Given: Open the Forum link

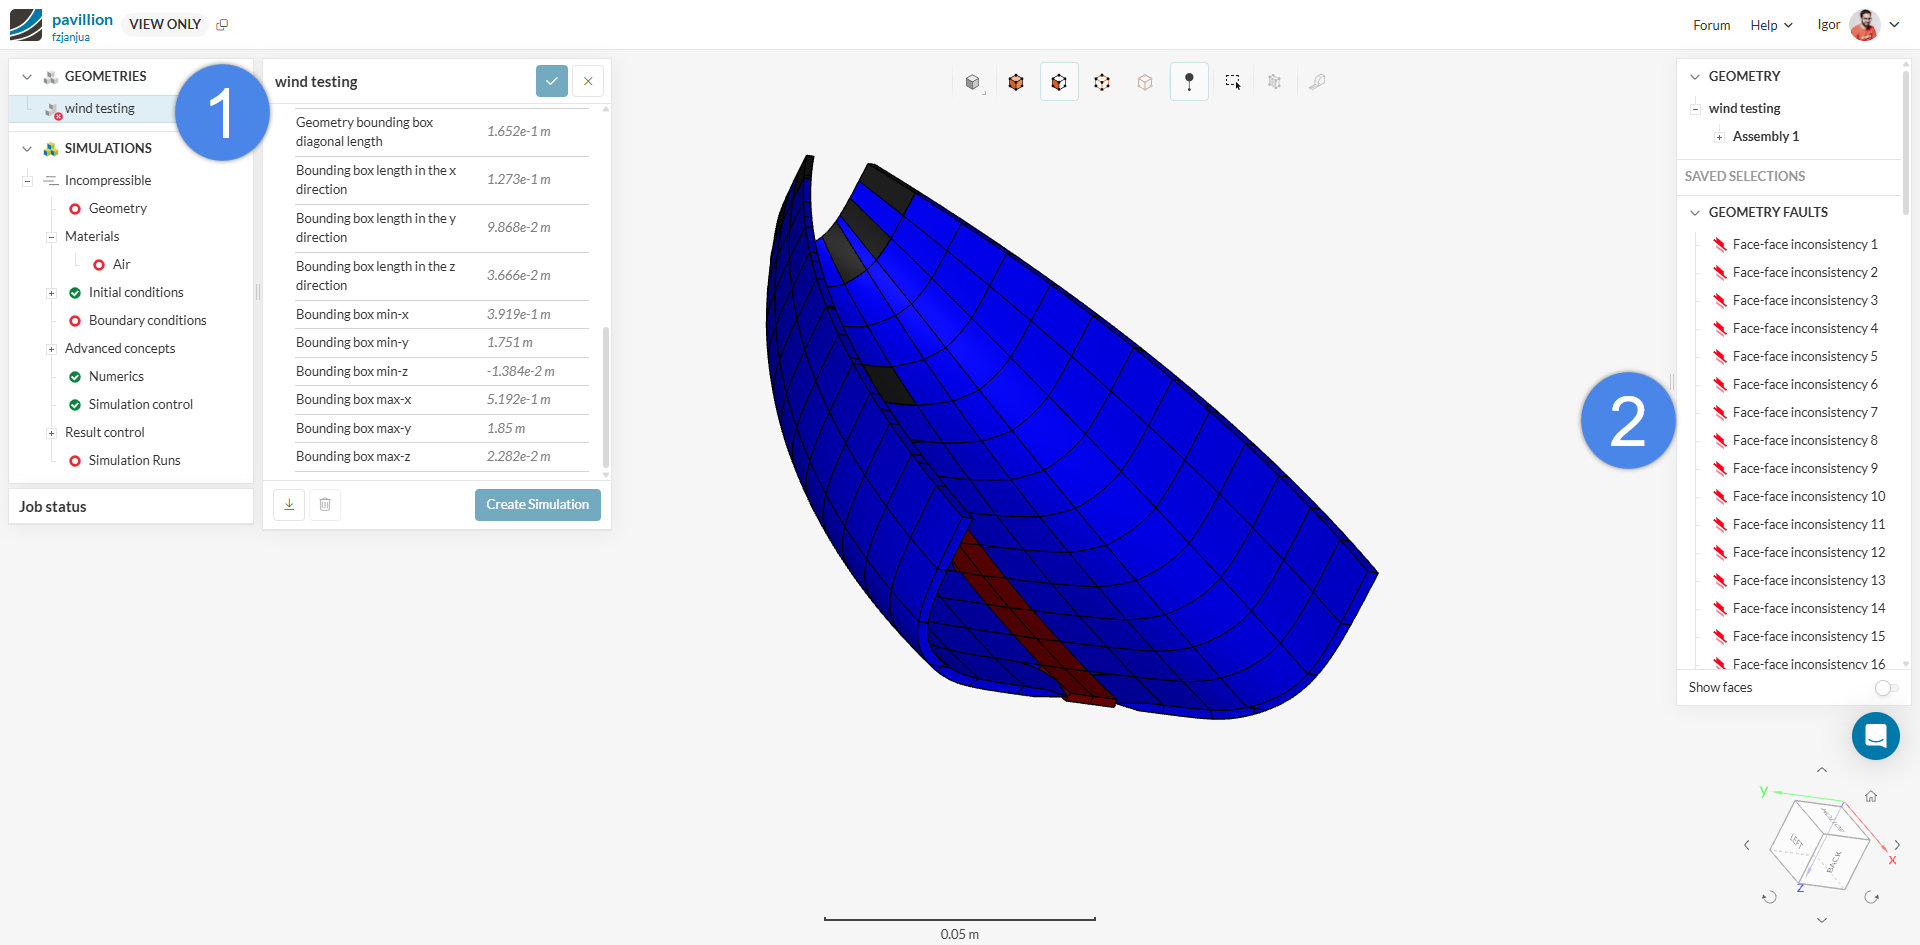Looking at the screenshot, I should point(1711,25).
